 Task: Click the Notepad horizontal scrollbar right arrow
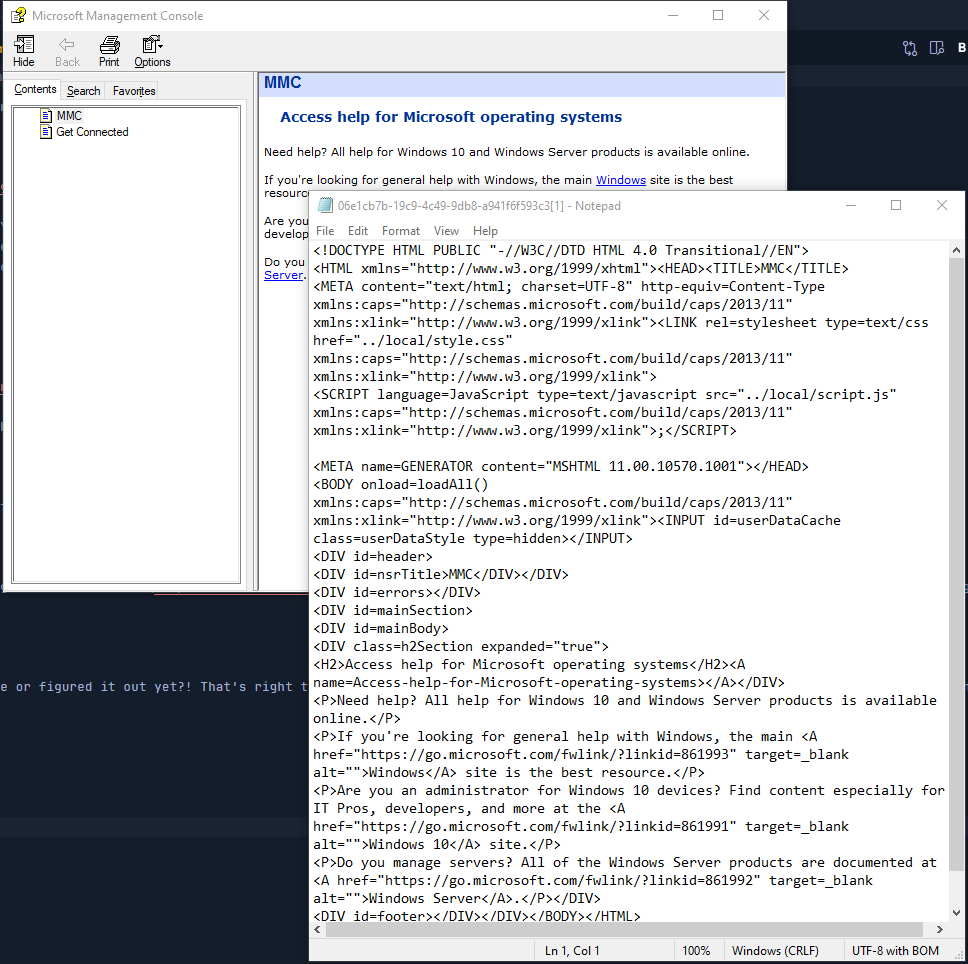940,929
